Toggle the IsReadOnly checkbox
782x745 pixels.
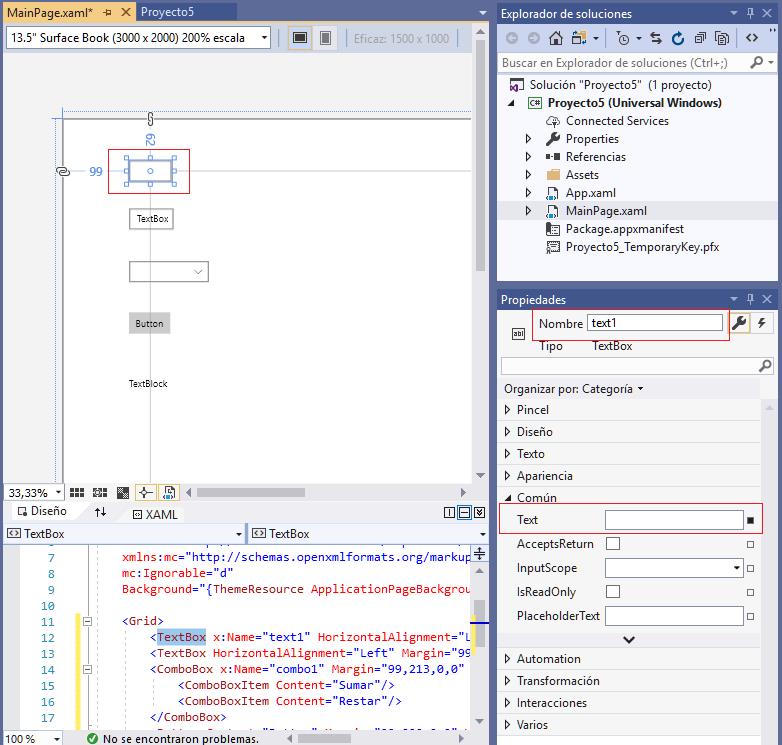(x=613, y=592)
